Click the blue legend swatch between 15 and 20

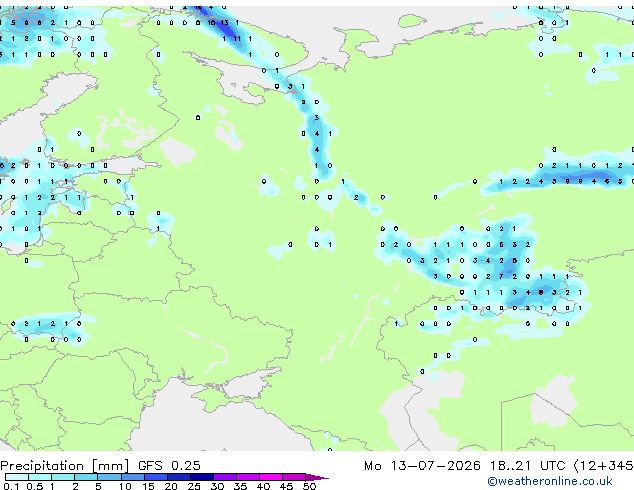156,477
